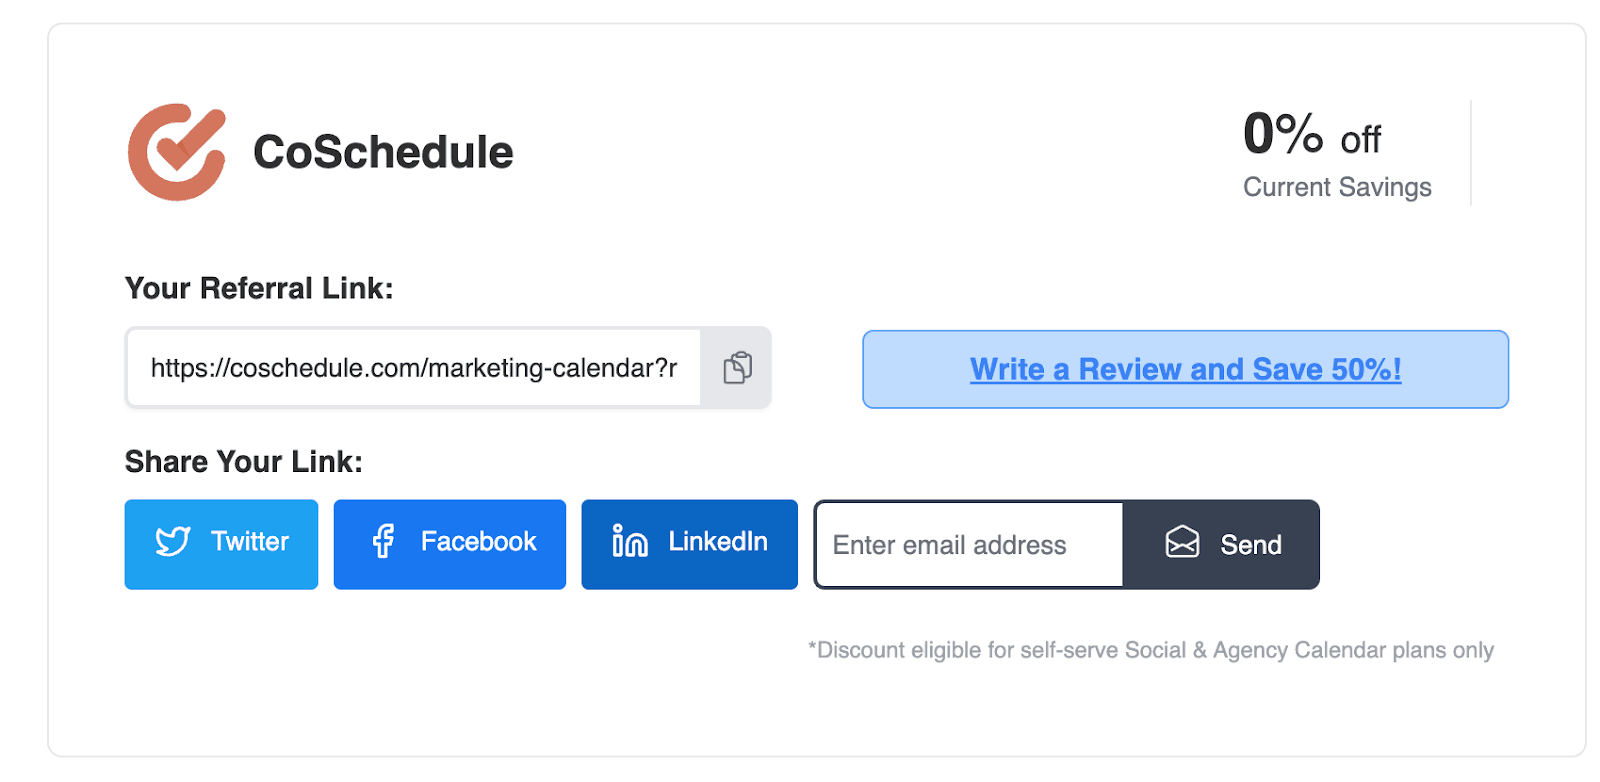Viewport: 1600px width, 782px height.
Task: Click the Your Referral Link heading
Action: (259, 289)
